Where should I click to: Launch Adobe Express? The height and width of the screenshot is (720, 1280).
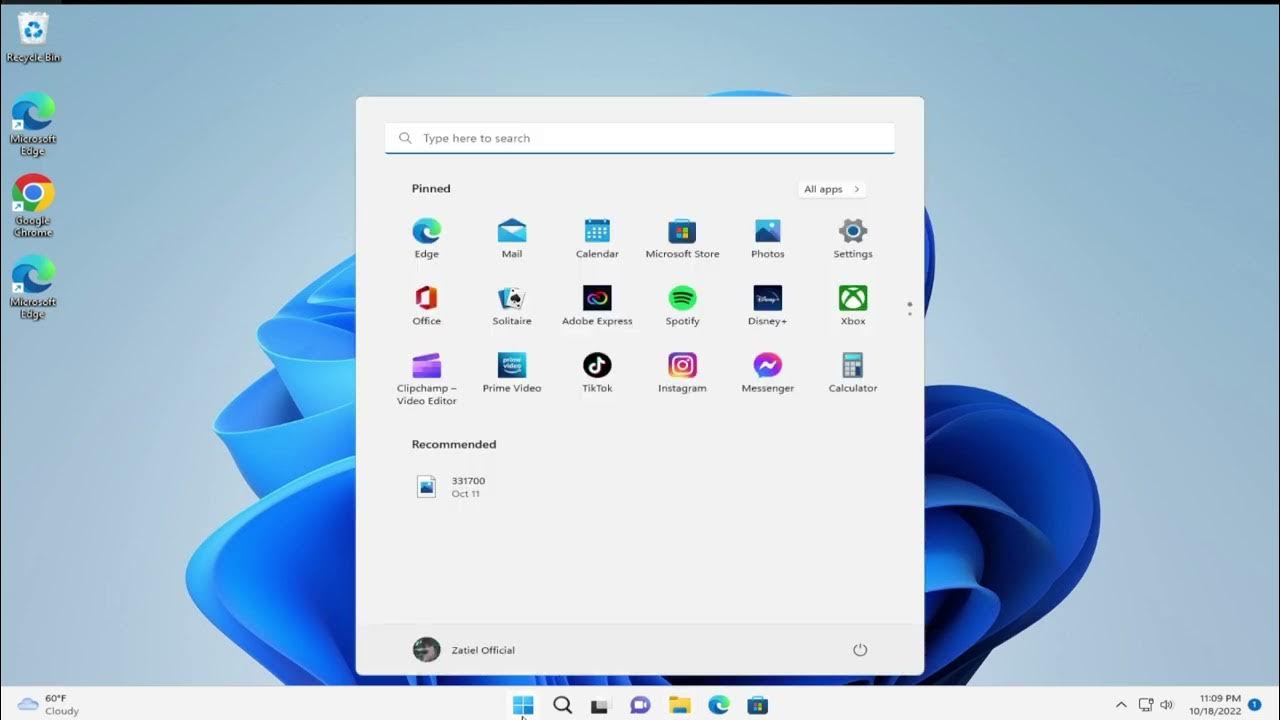click(597, 306)
